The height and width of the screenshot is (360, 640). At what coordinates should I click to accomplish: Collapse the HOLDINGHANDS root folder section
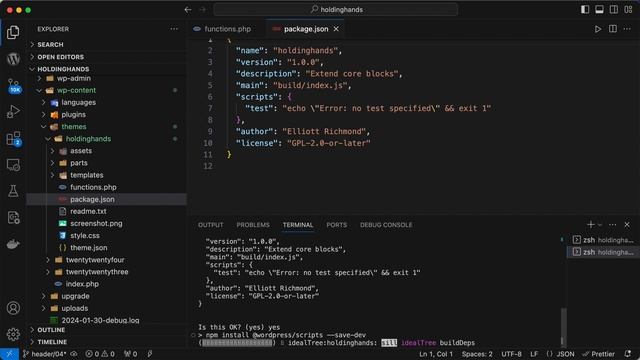(106, 69)
